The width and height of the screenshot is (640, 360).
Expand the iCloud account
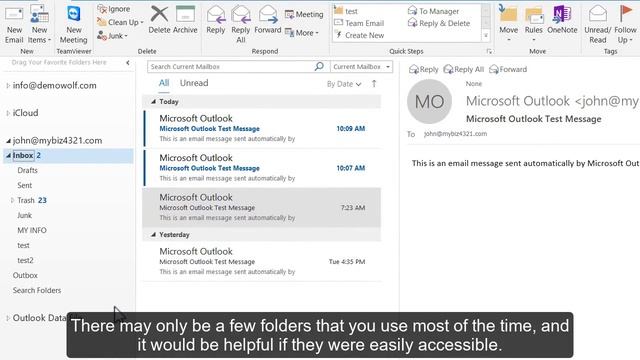point(8,113)
